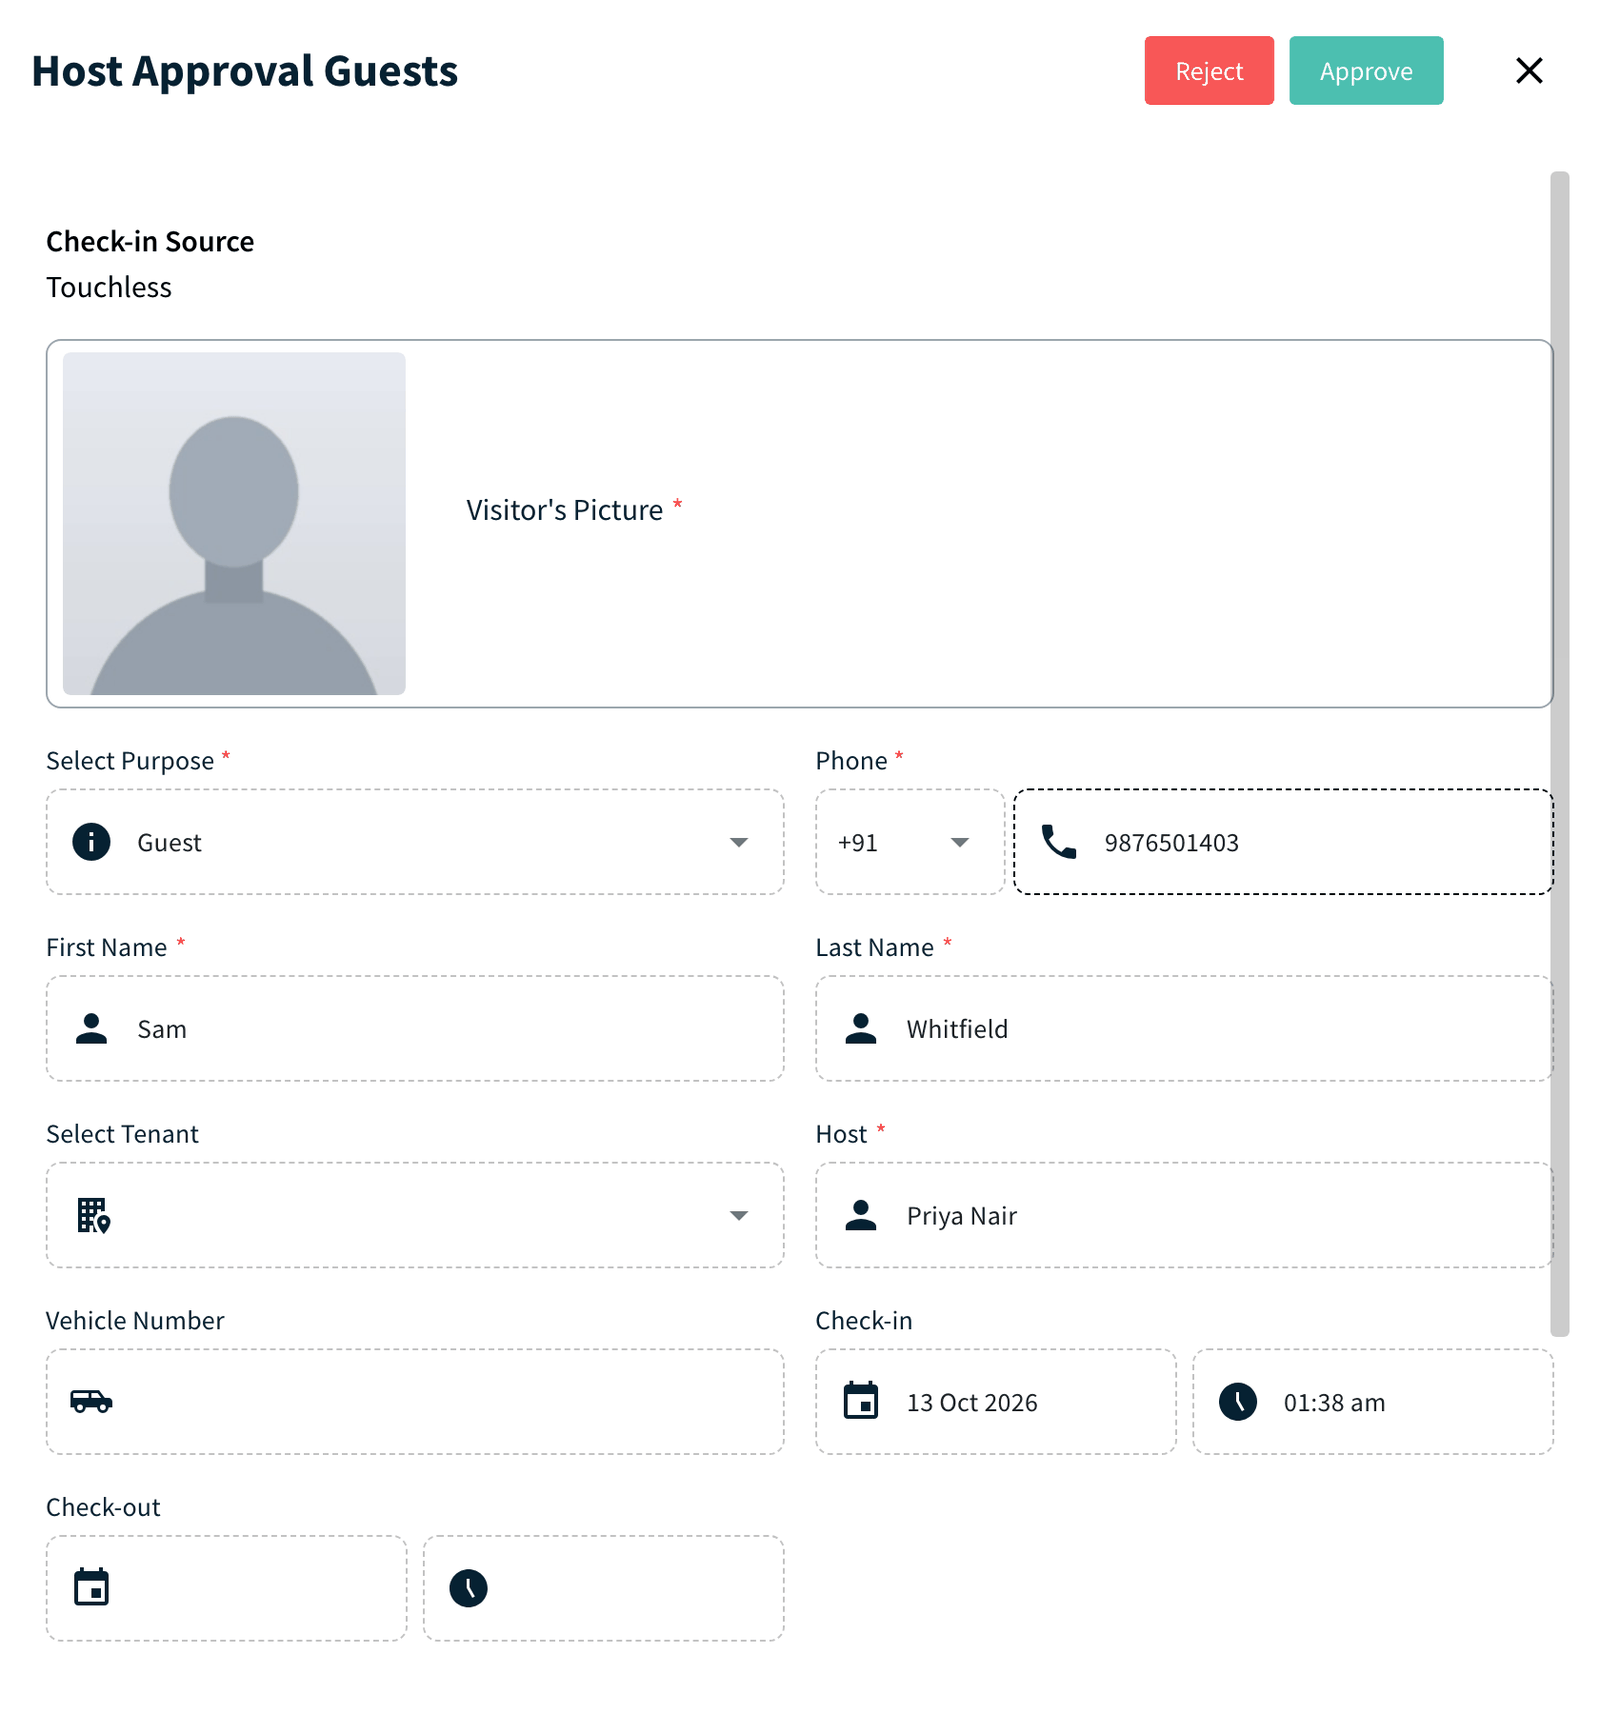The width and height of the screenshot is (1600, 1714).
Task: Click the Reject button
Action: coord(1209,71)
